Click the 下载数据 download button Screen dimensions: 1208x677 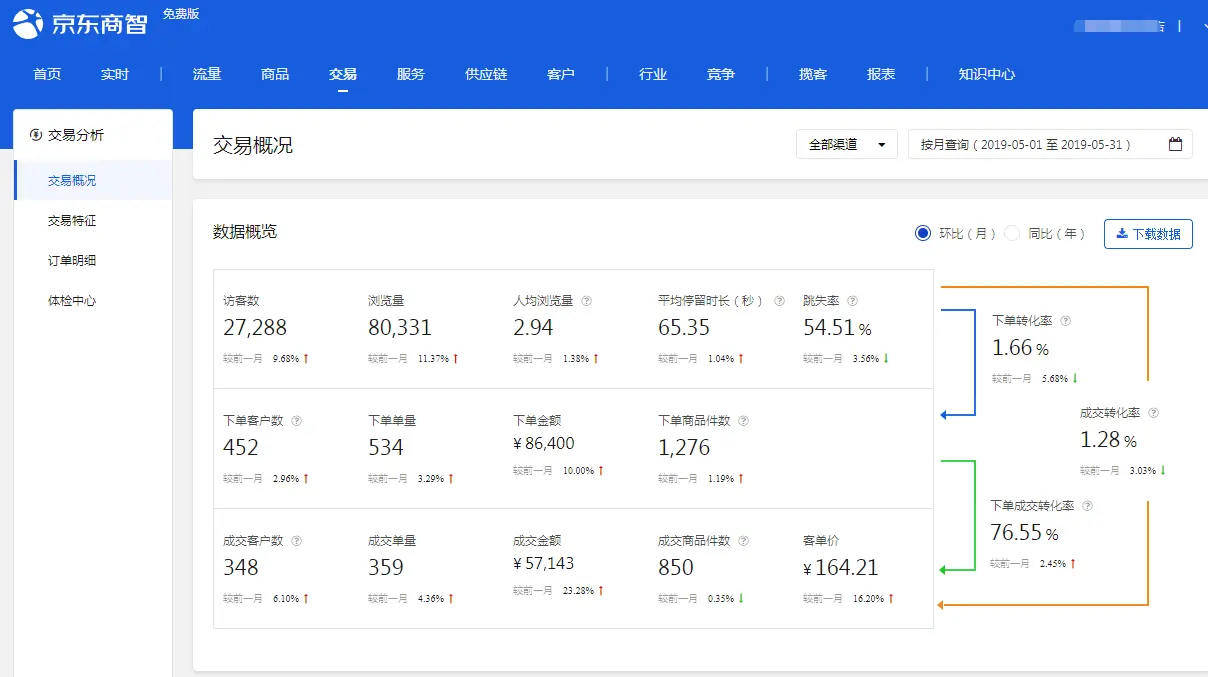pyautogui.click(x=1148, y=233)
